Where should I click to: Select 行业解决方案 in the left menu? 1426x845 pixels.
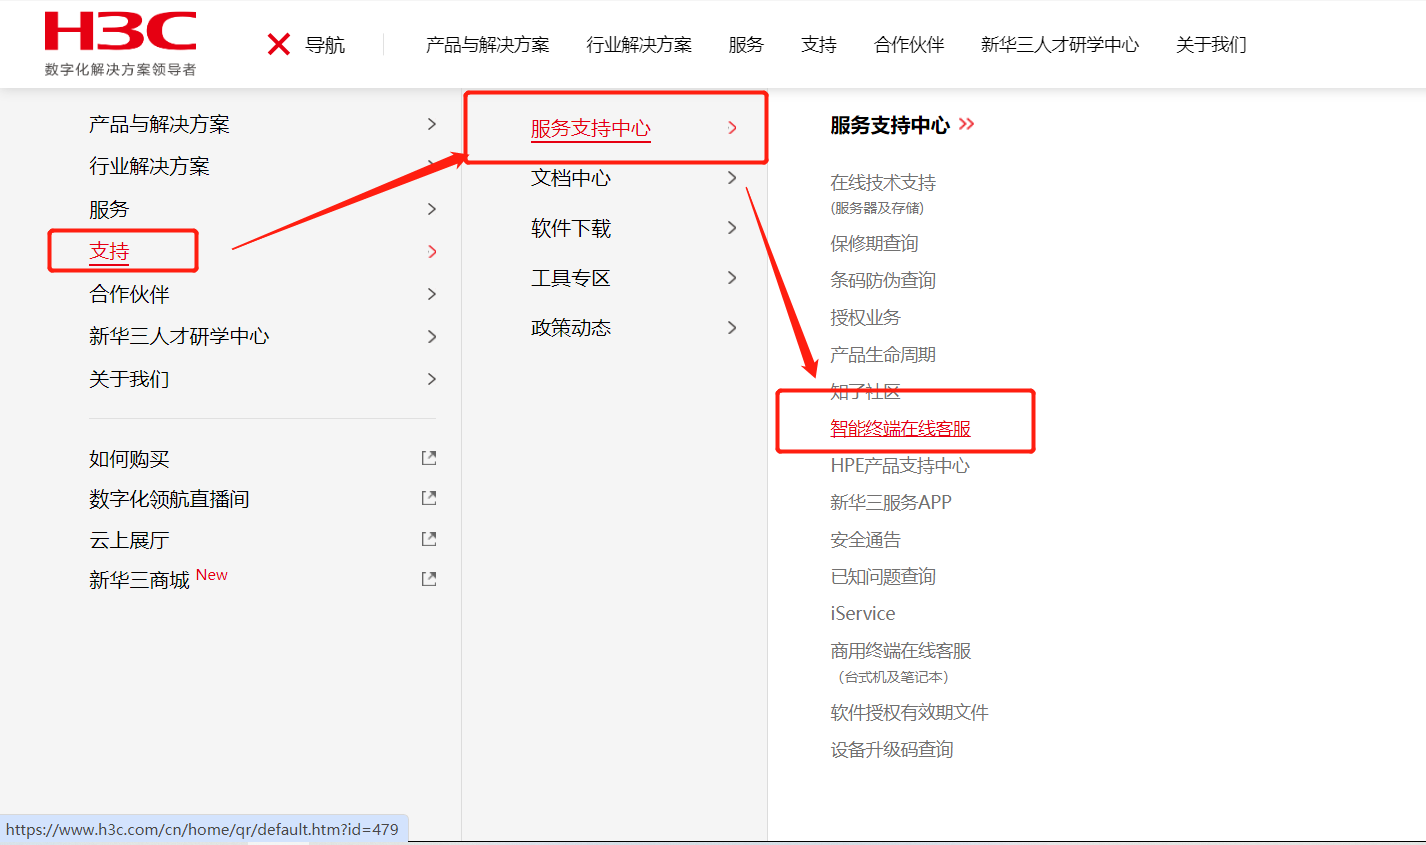pyautogui.click(x=150, y=166)
